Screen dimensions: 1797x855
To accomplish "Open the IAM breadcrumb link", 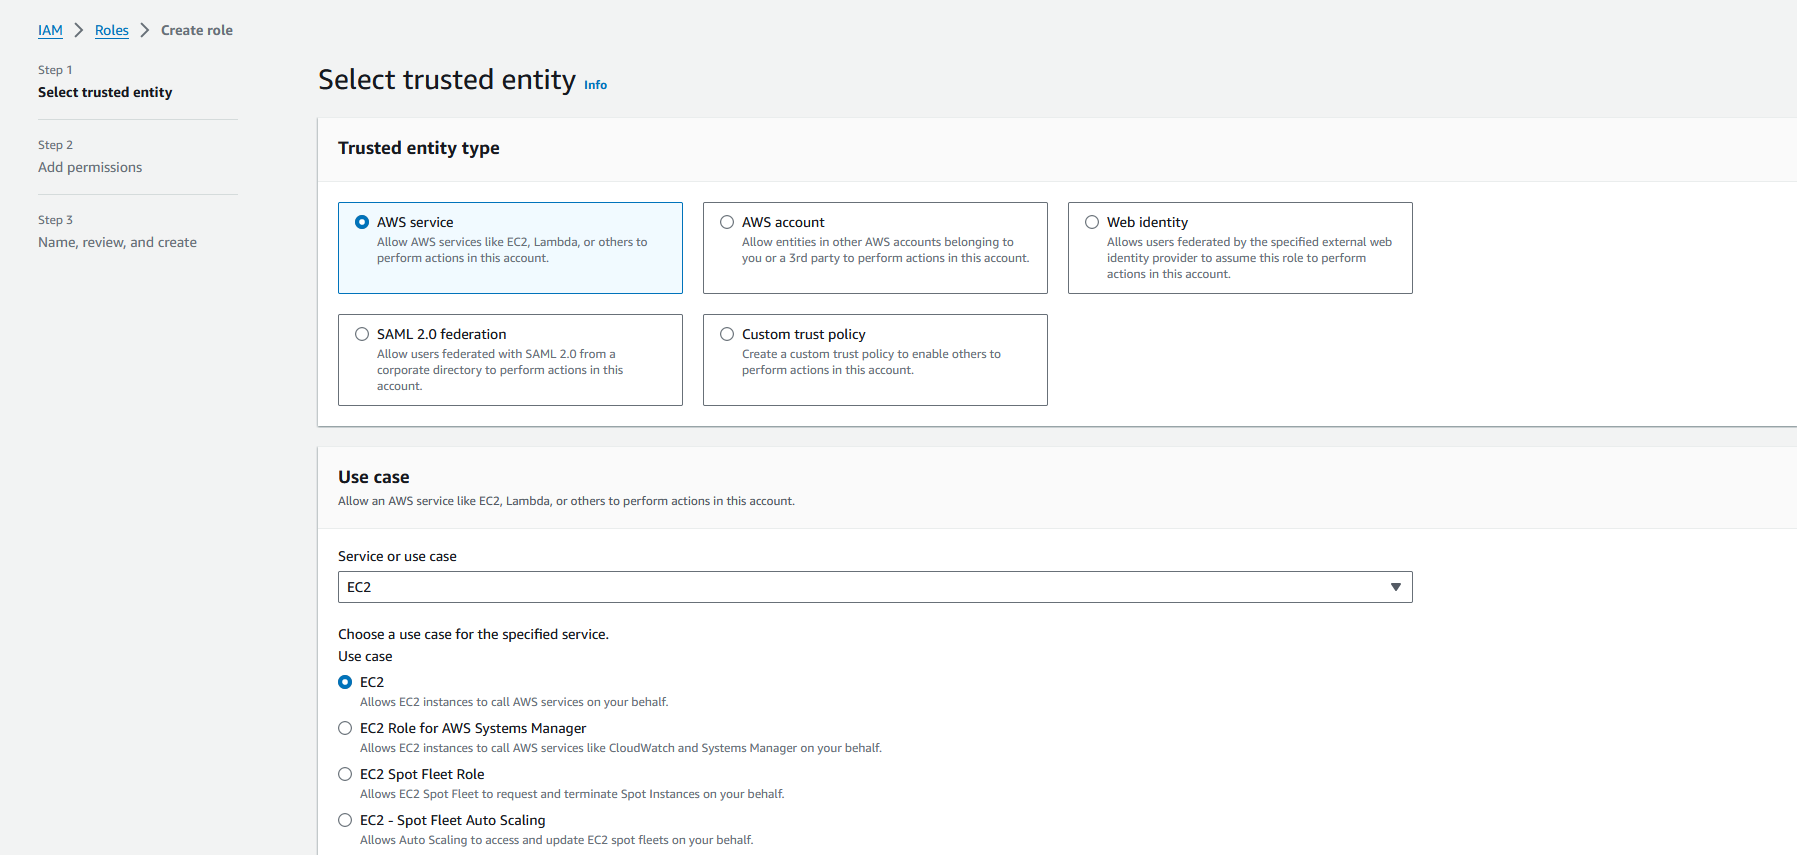I will 50,30.
